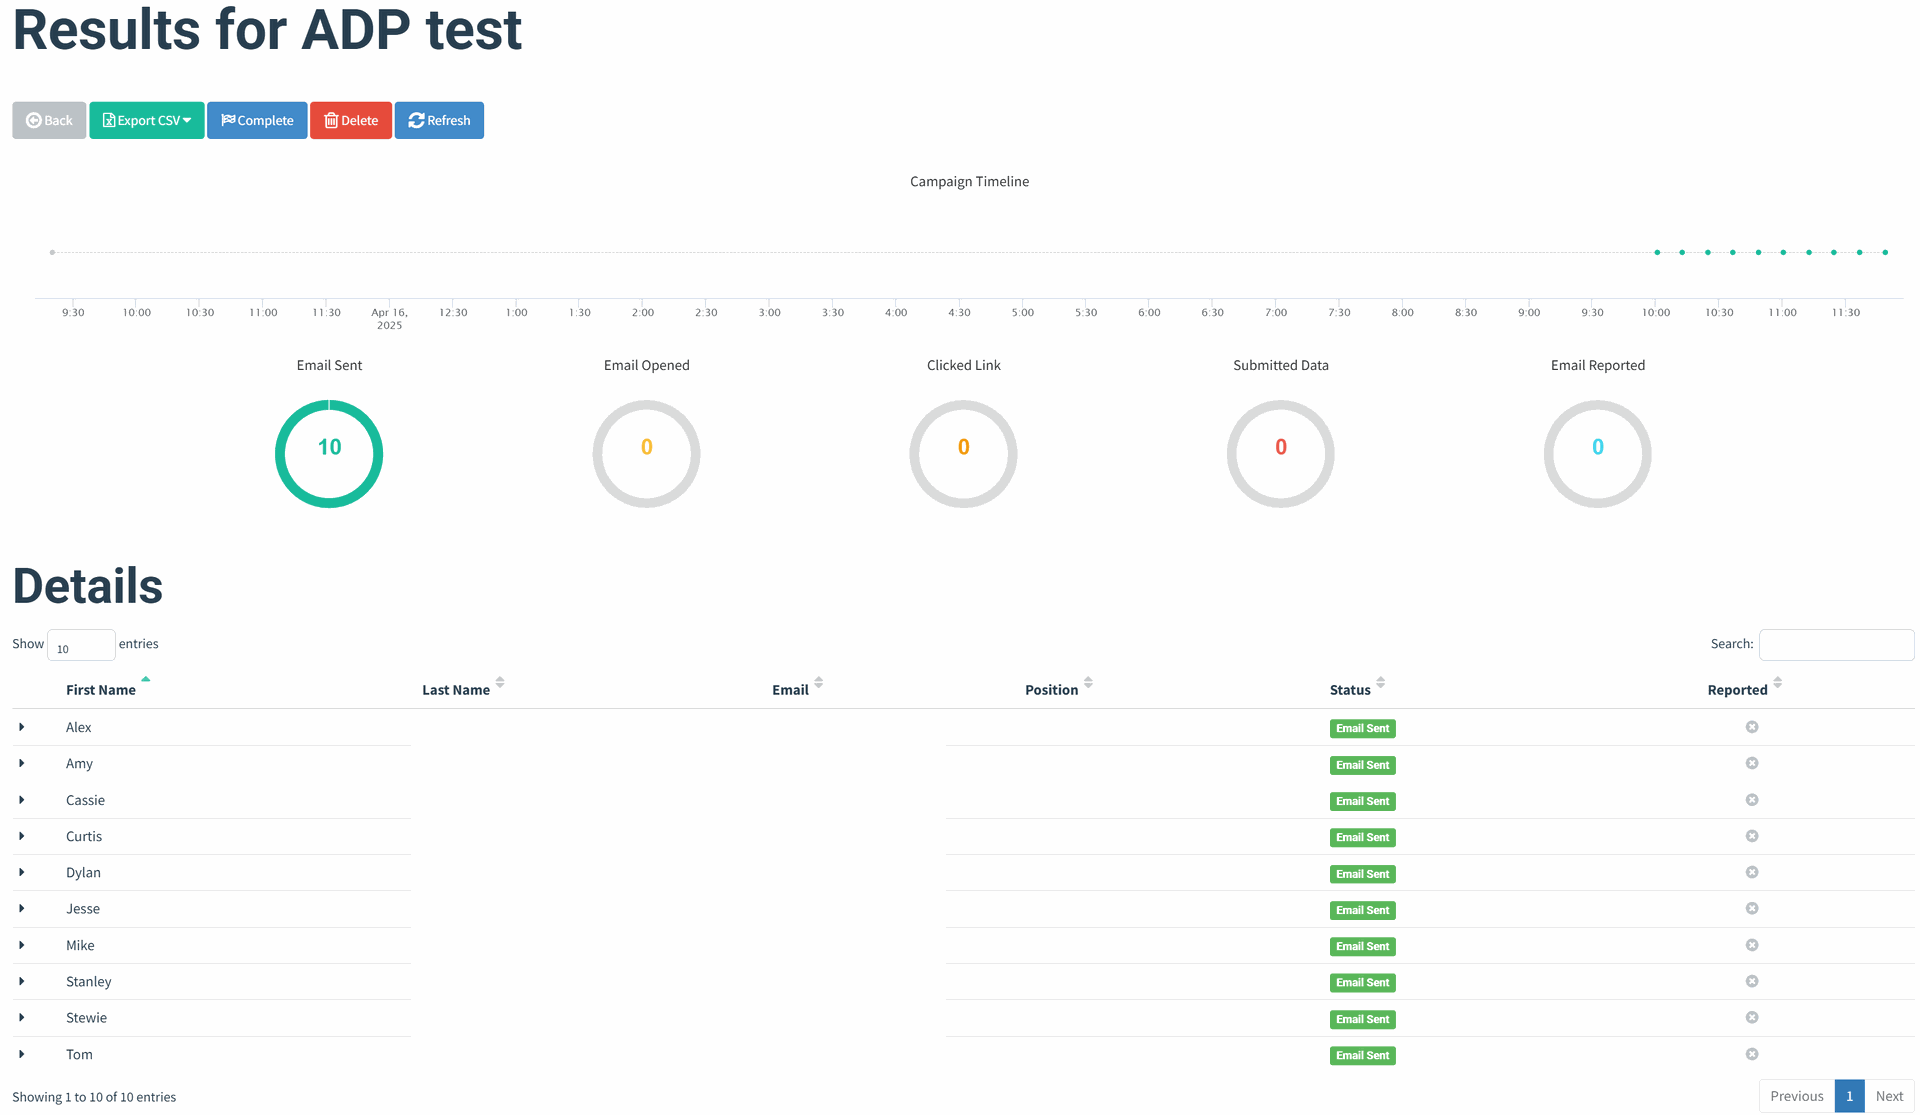Viewport: 1920px width, 1115px height.
Task: Click the Show entries count field
Action: (81, 645)
